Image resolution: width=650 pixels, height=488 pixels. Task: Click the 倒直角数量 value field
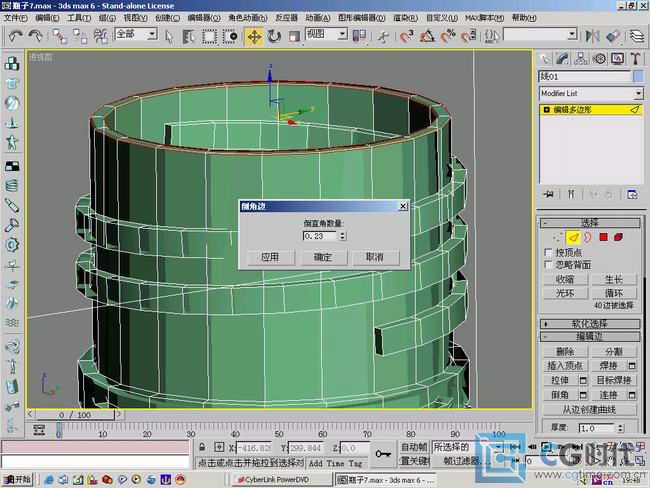(x=320, y=236)
